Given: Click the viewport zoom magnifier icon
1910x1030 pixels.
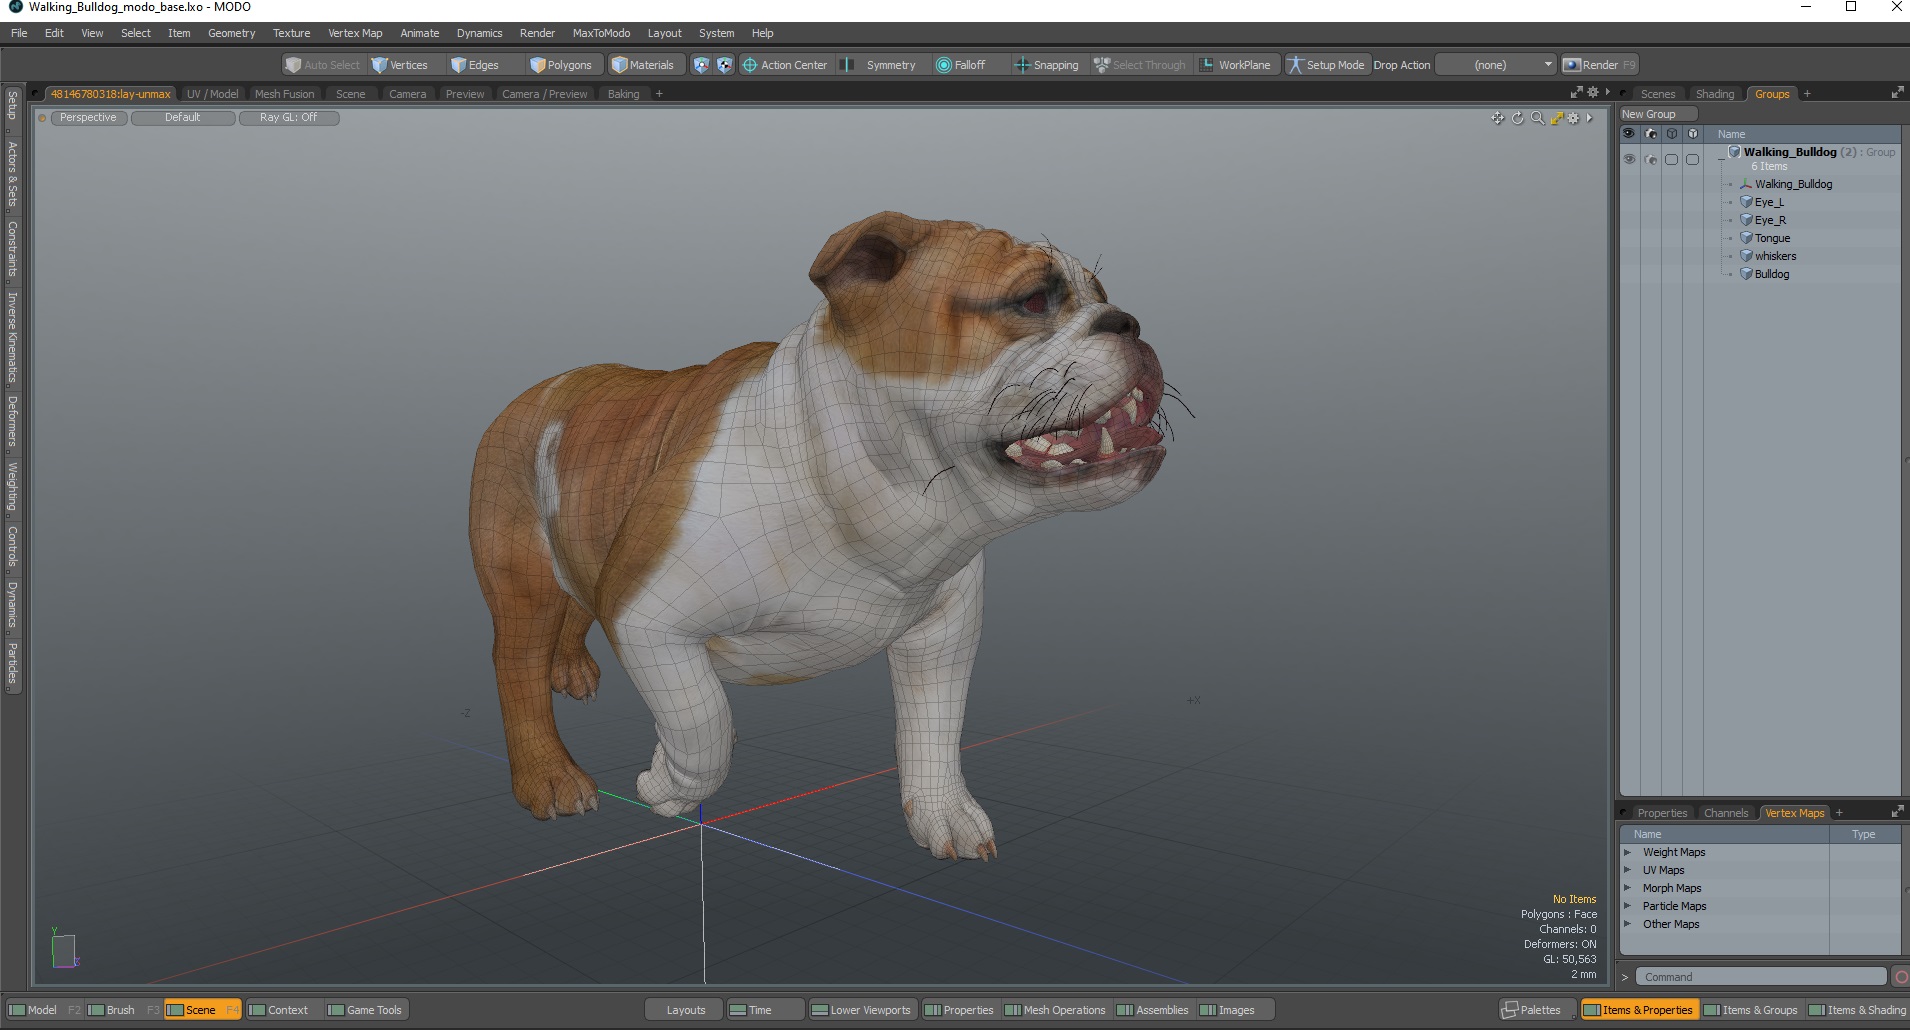Looking at the screenshot, I should coord(1537,118).
